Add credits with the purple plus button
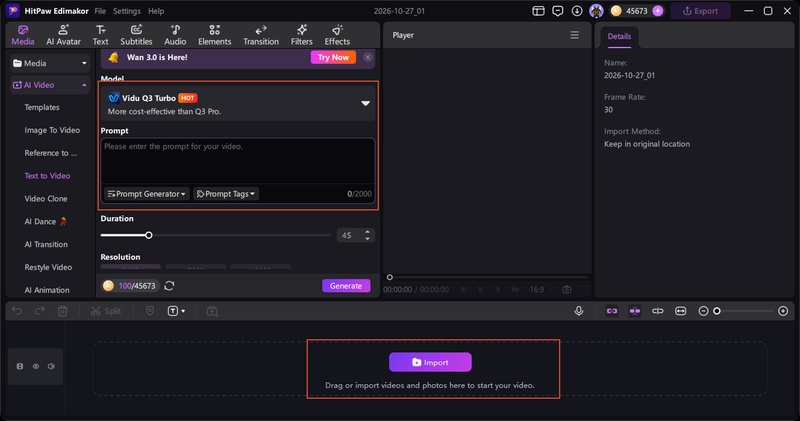Screen dimensions: 800x421 (x=658, y=11)
